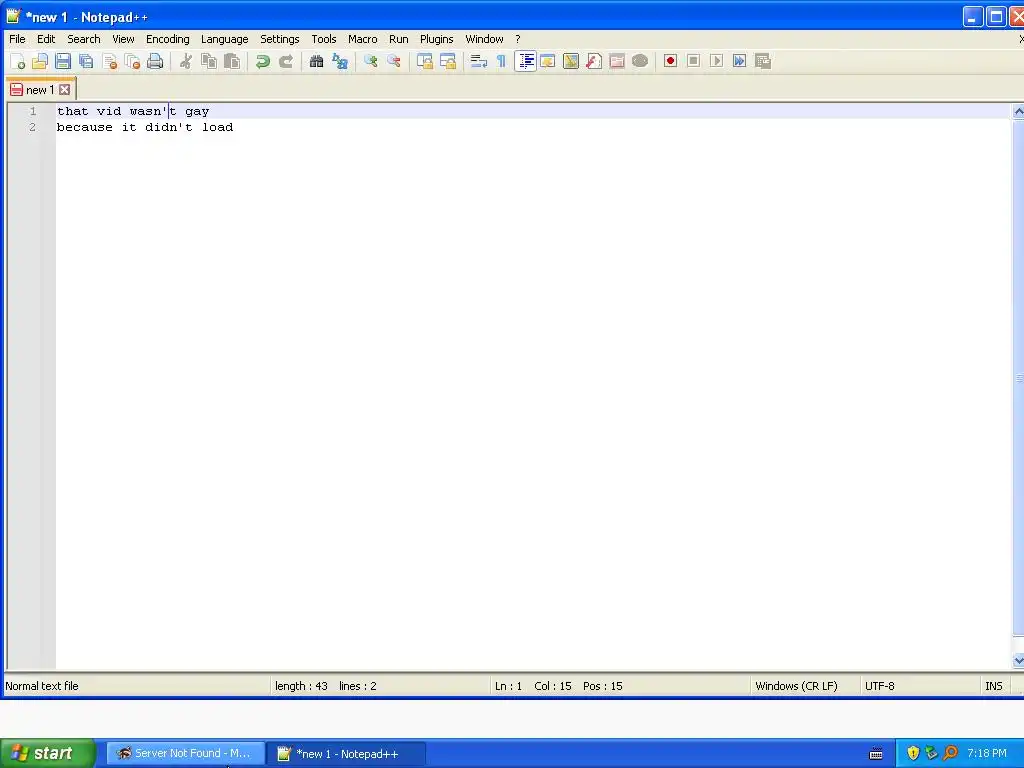Open the View menu
The image size is (1024, 768).
[x=123, y=39]
